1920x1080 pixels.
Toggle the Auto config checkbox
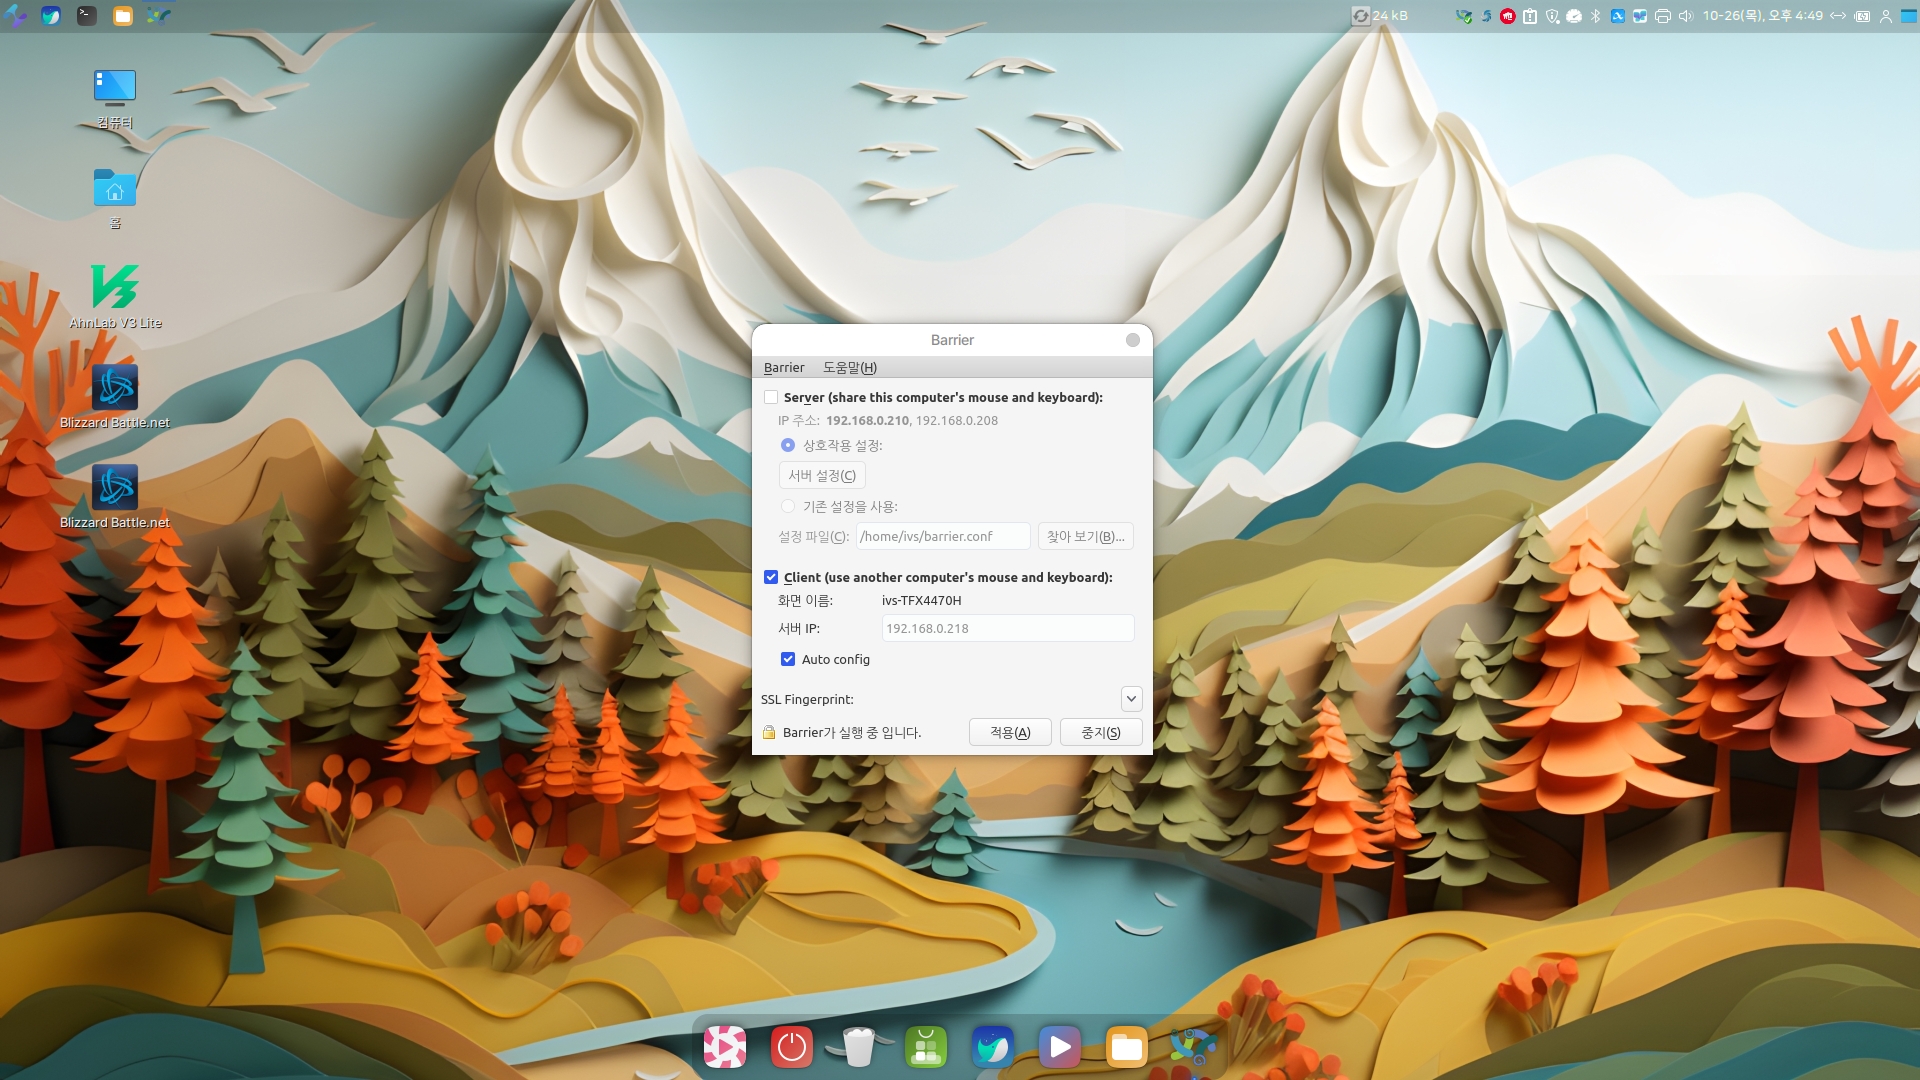tap(788, 660)
